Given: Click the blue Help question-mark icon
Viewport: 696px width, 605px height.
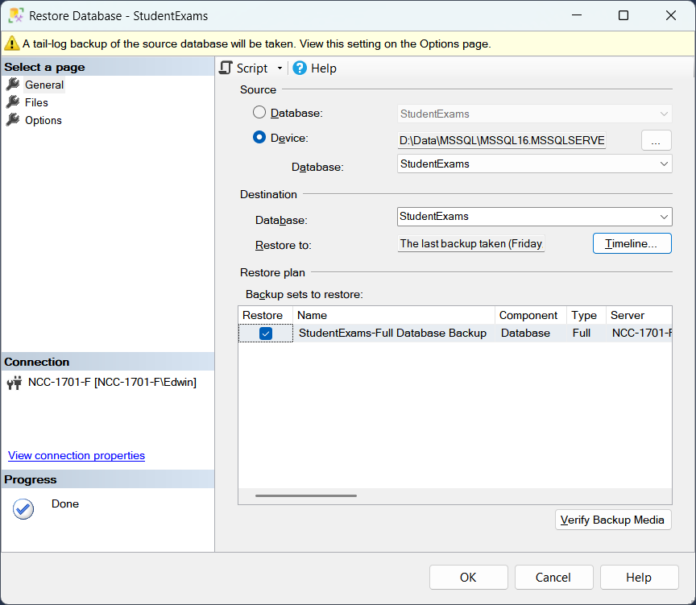Looking at the screenshot, I should pyautogui.click(x=300, y=68).
